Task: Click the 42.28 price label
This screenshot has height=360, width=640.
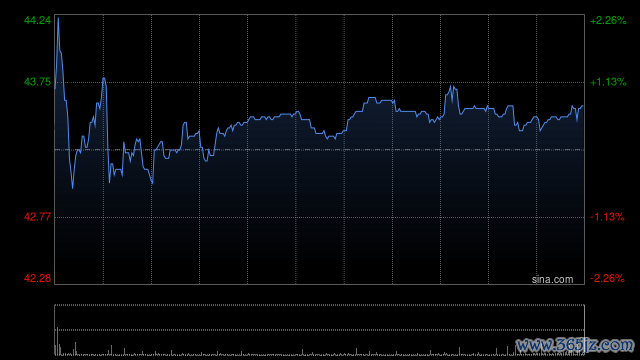Action: (38, 278)
